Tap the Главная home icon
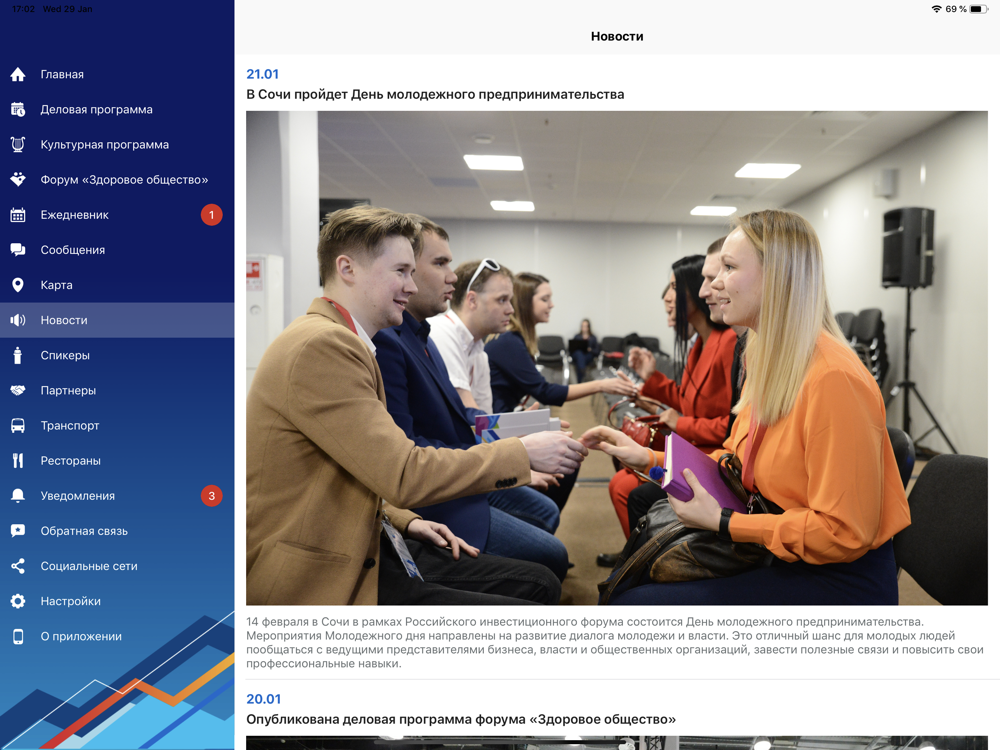The height and width of the screenshot is (750, 1000). pyautogui.click(x=18, y=75)
